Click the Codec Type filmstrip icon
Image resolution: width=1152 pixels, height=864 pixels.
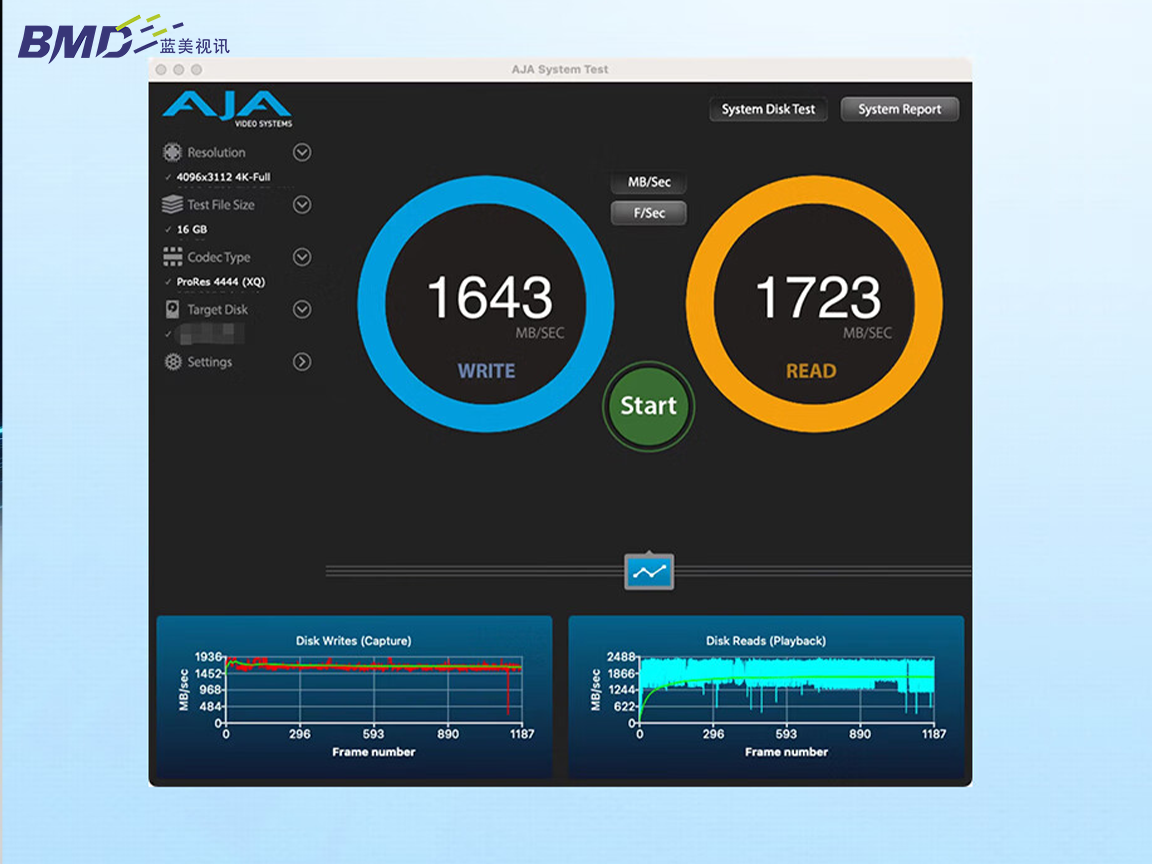point(172,257)
